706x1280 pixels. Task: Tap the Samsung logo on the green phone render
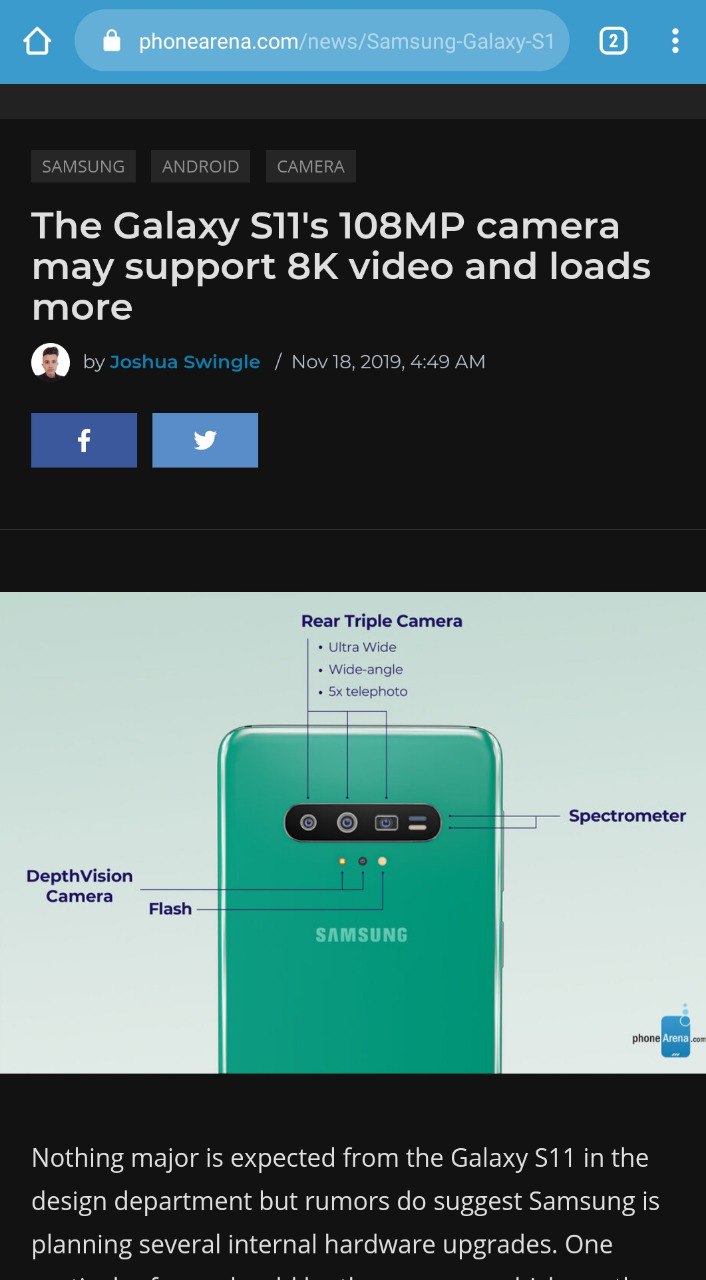(x=361, y=935)
